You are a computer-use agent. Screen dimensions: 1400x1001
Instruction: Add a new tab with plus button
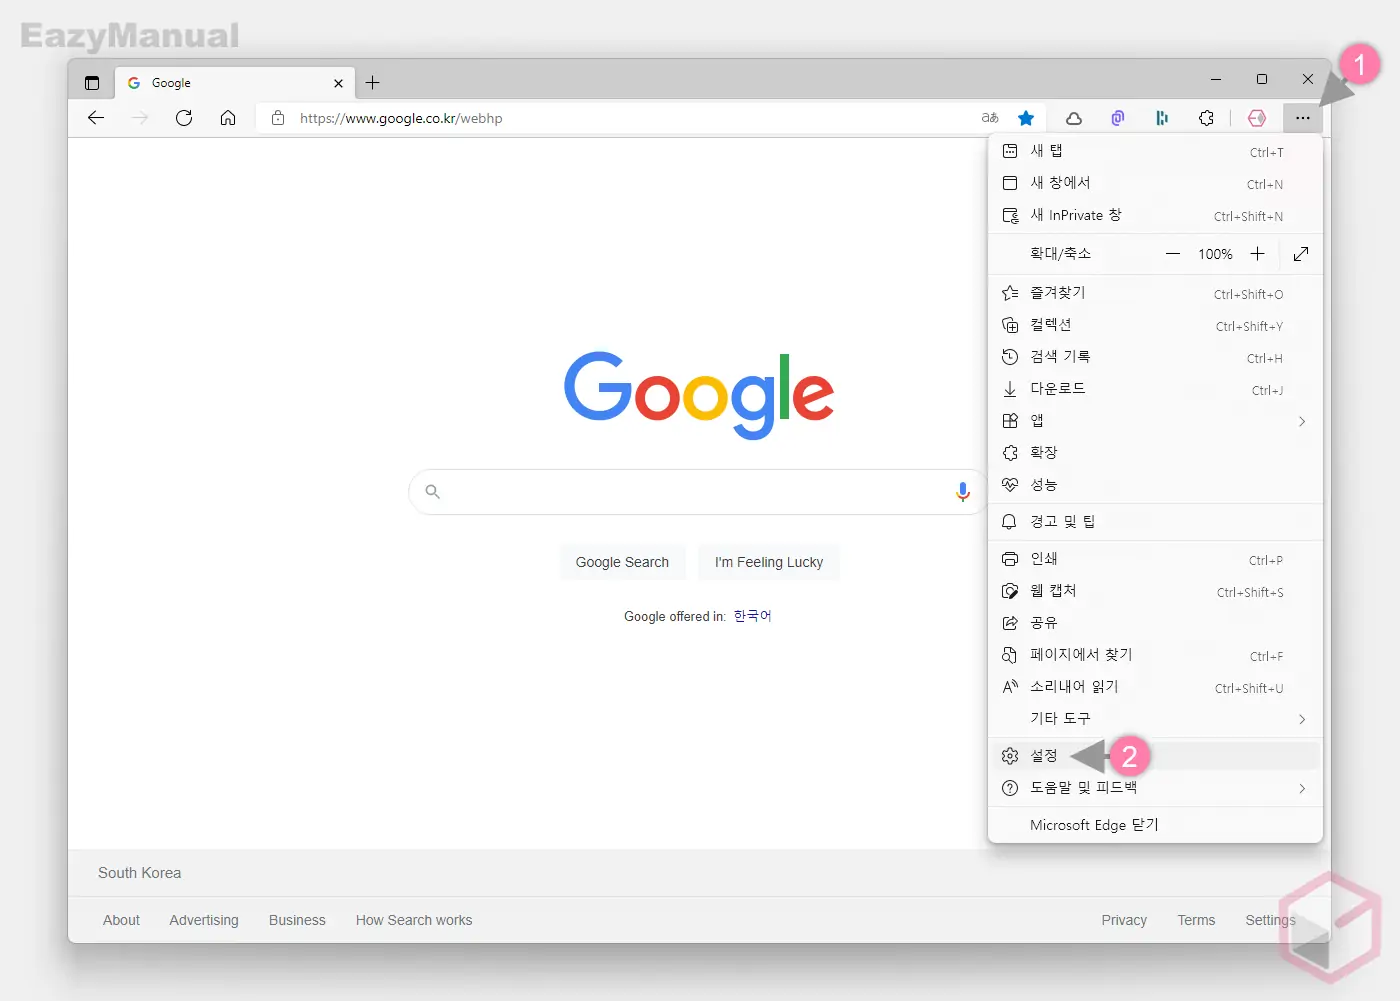click(x=373, y=83)
